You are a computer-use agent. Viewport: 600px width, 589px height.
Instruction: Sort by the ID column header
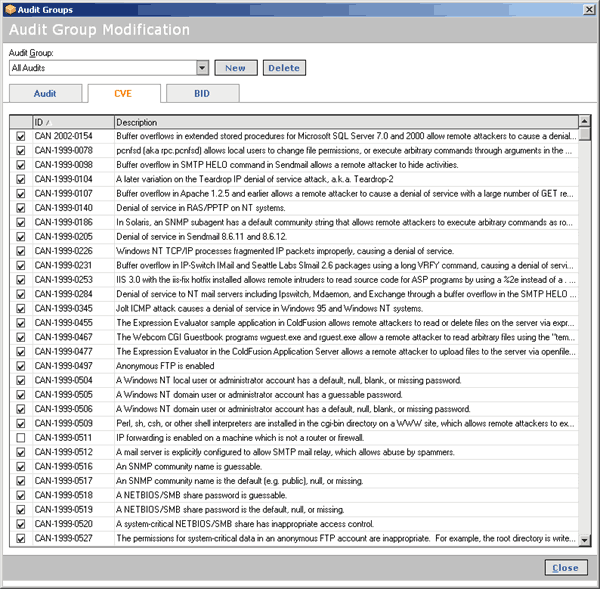pos(70,121)
